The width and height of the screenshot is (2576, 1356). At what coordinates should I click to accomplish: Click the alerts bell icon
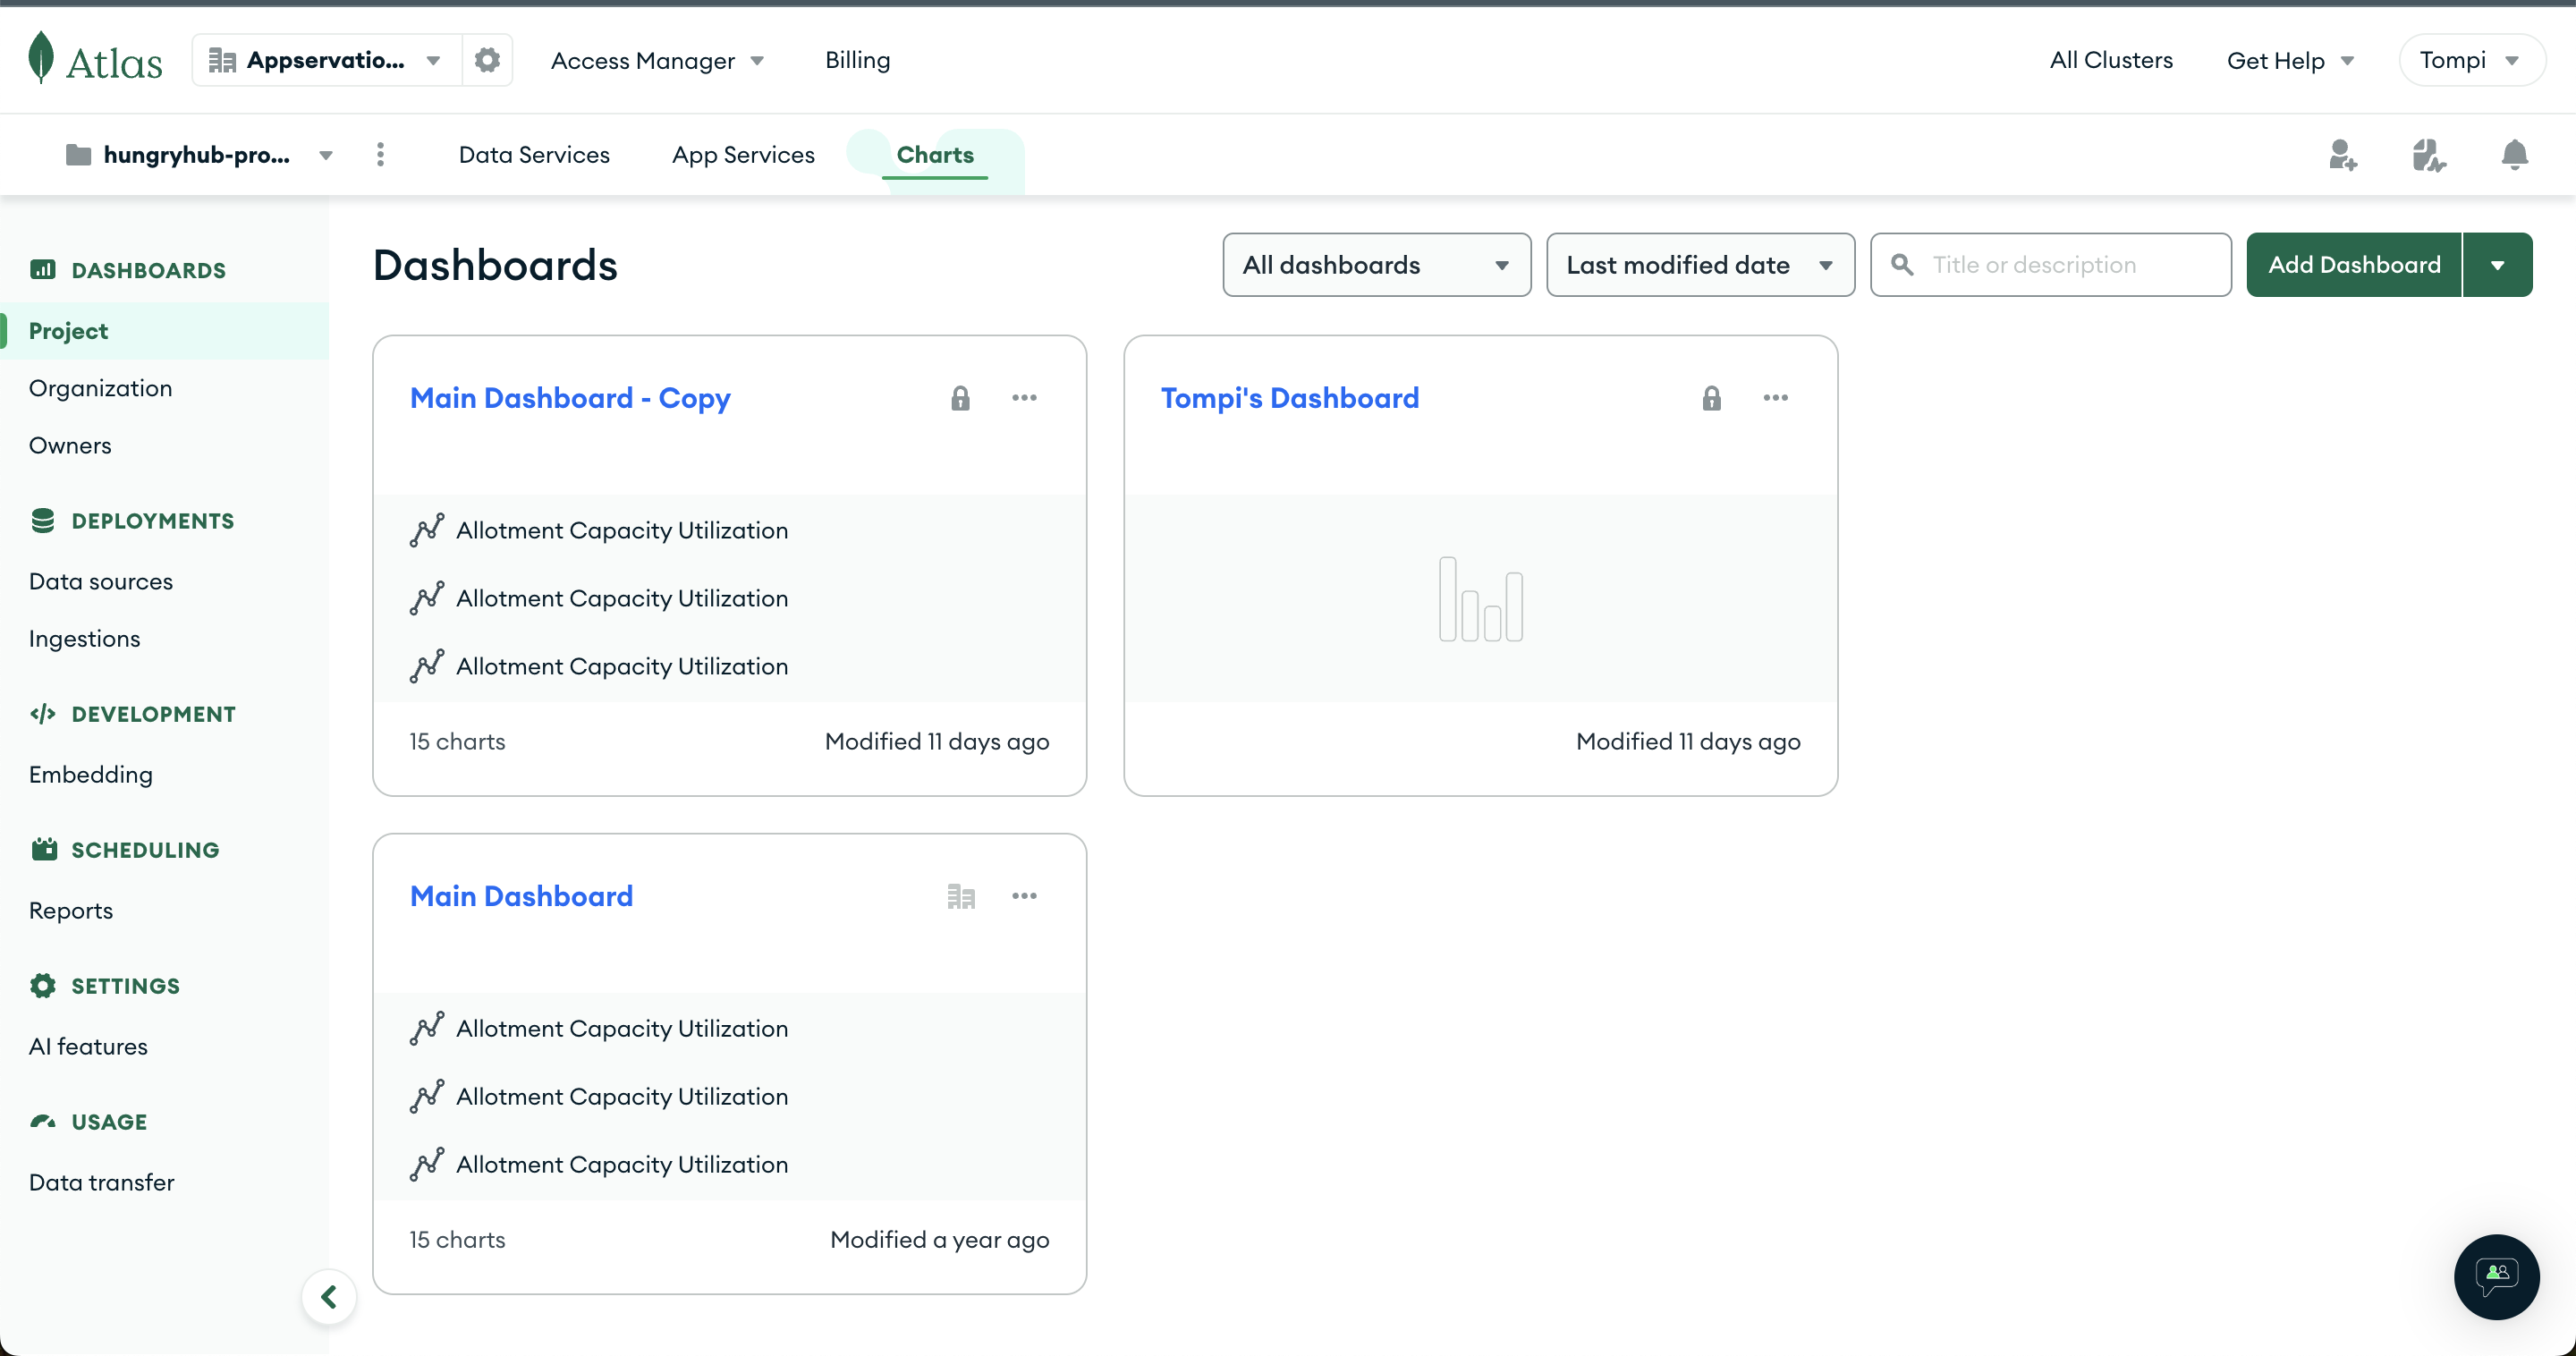tap(2514, 155)
